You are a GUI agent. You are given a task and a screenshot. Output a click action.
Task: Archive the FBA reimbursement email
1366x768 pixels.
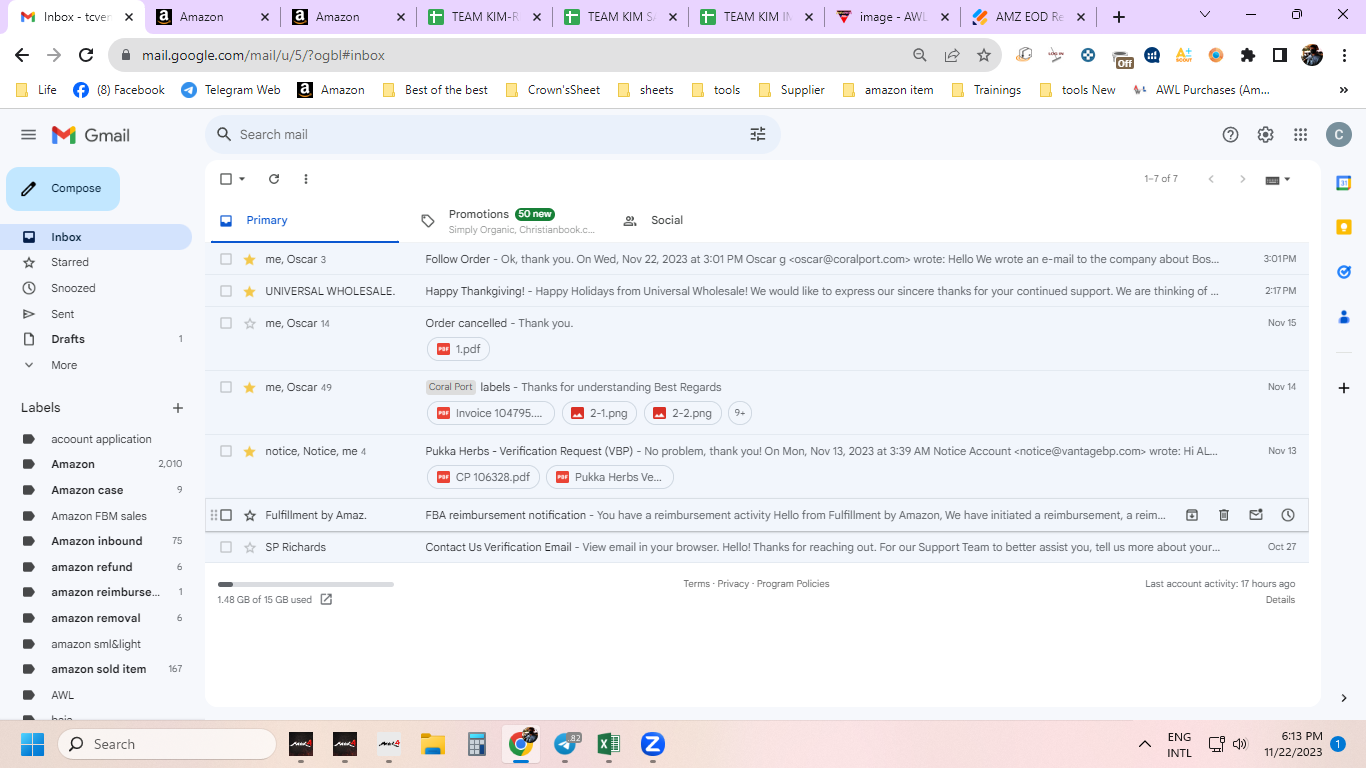tap(1192, 515)
